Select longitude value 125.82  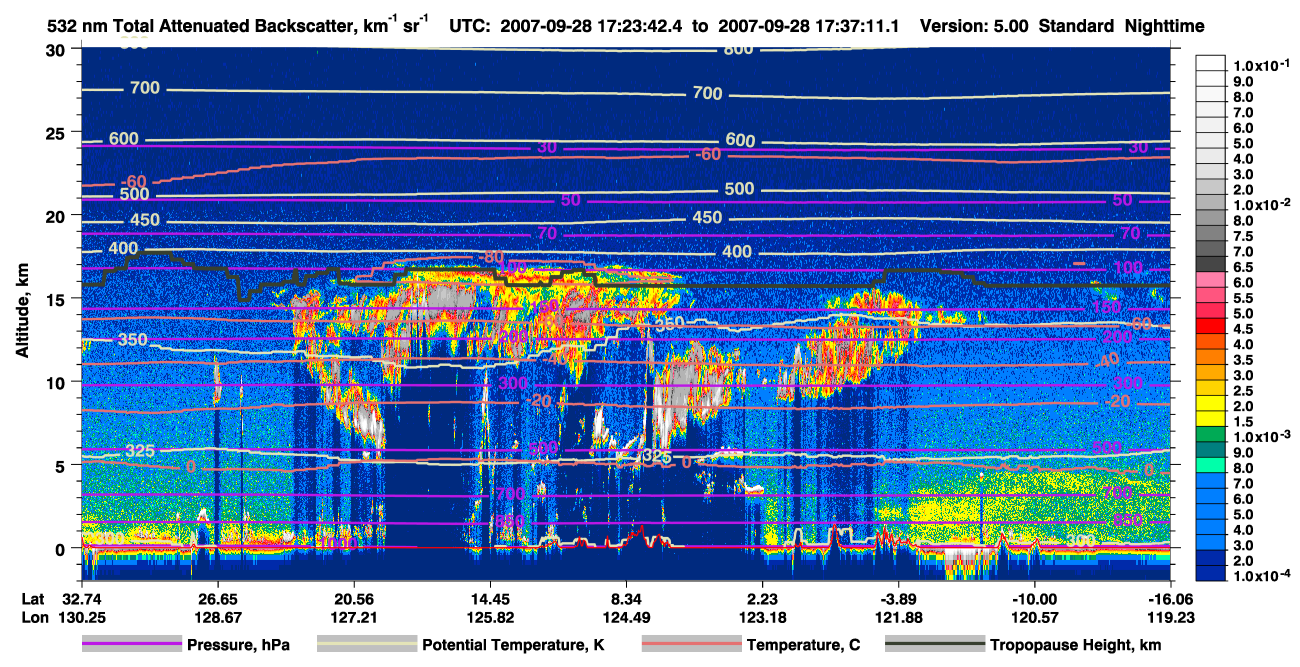point(489,617)
